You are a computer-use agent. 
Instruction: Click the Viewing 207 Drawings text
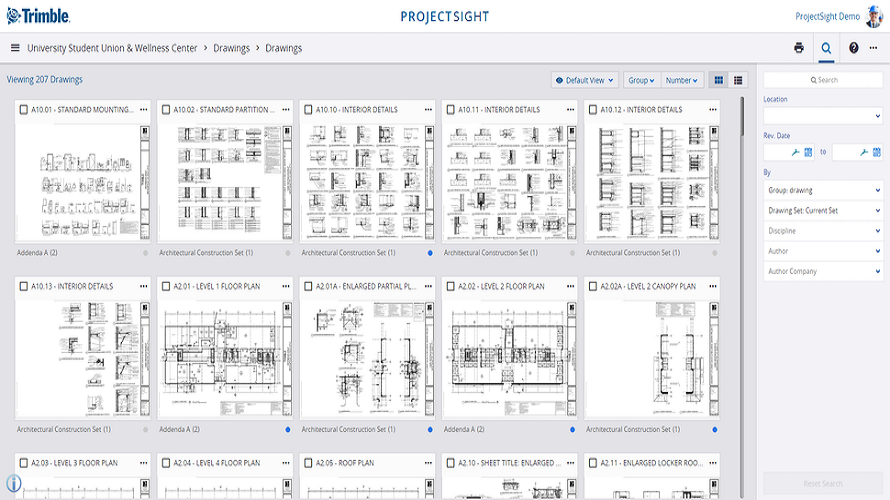click(x=45, y=79)
